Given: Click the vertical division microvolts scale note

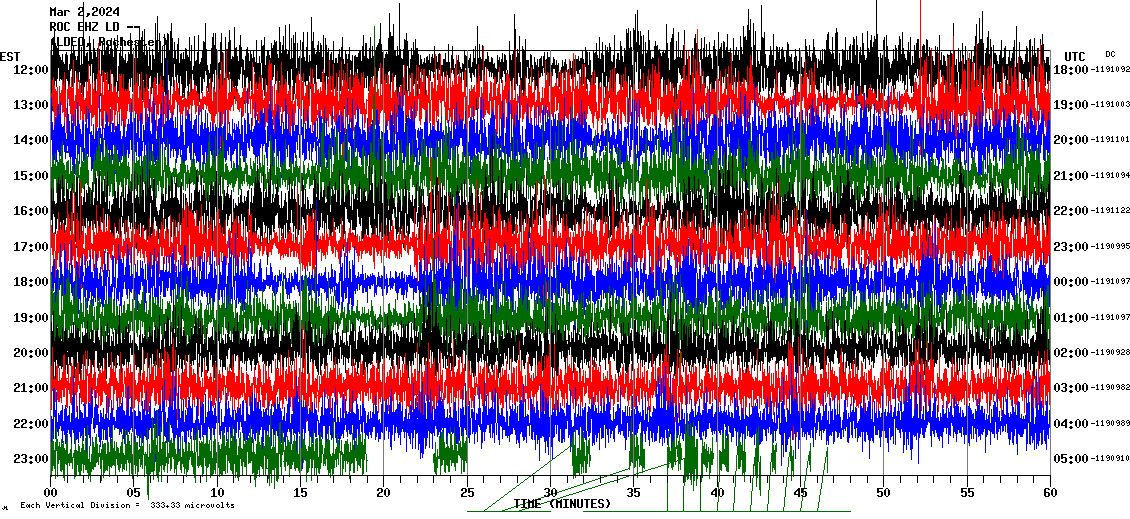Looking at the screenshot, I should (127, 506).
